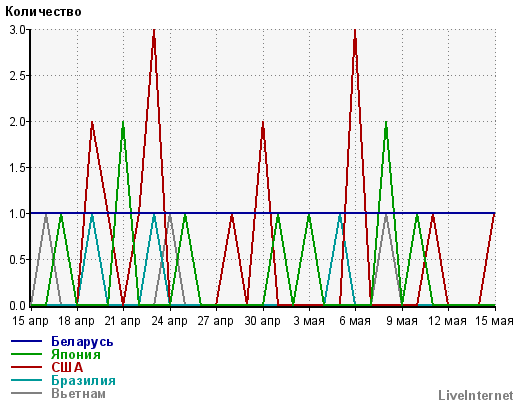Click the 1.5 value axis label
520x405 pixels.
click(x=17, y=168)
